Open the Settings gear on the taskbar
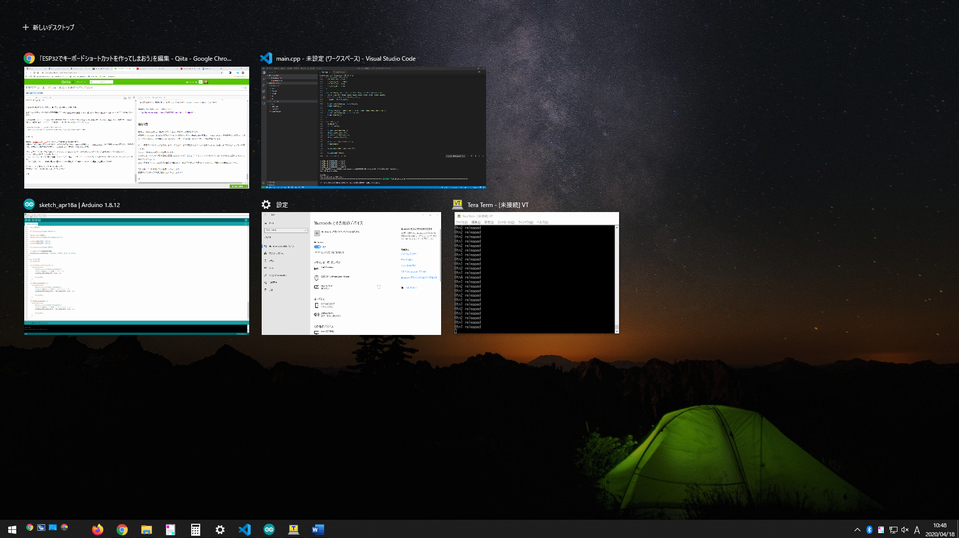 click(x=220, y=529)
